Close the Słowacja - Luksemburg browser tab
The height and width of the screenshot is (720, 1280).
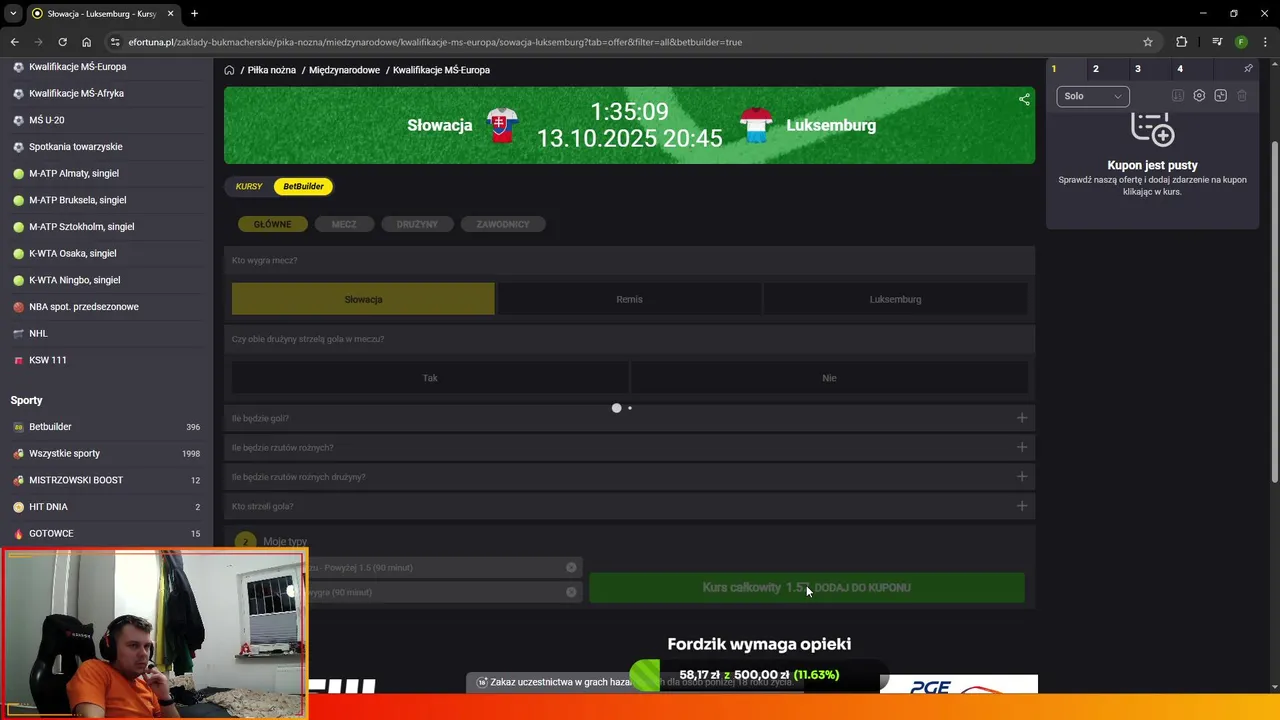[170, 14]
